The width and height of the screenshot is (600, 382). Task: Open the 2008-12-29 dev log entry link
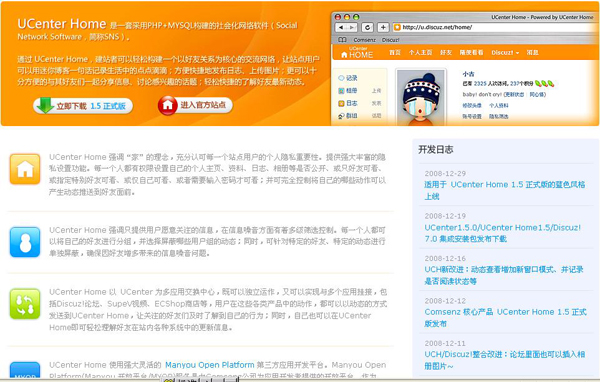[505, 190]
